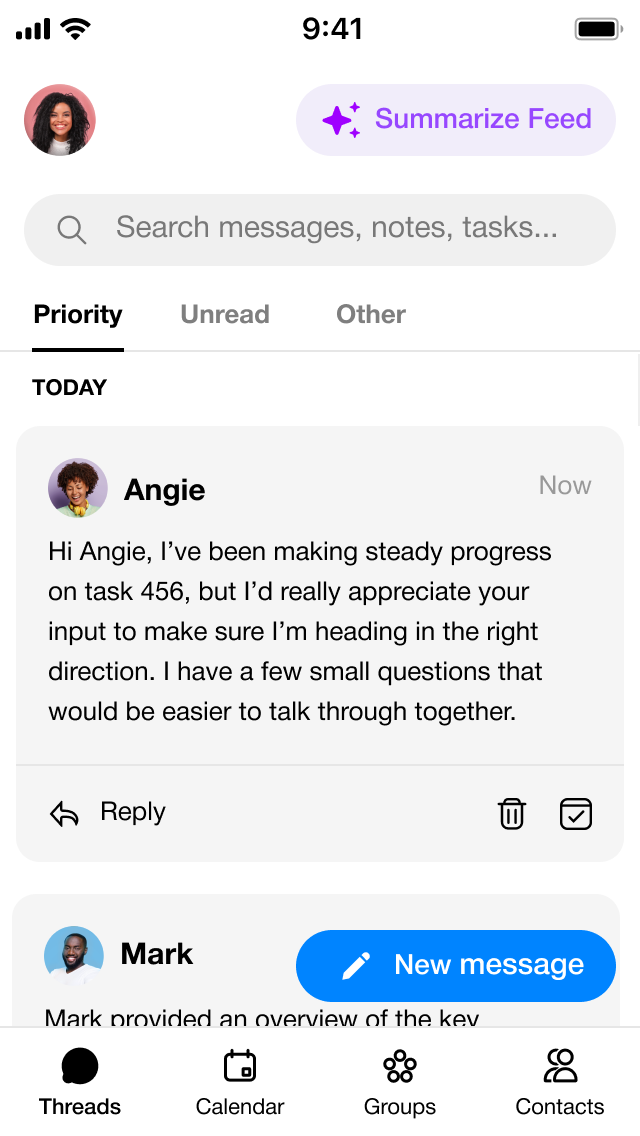
Task: Switch to the Other tab
Action: (371, 315)
